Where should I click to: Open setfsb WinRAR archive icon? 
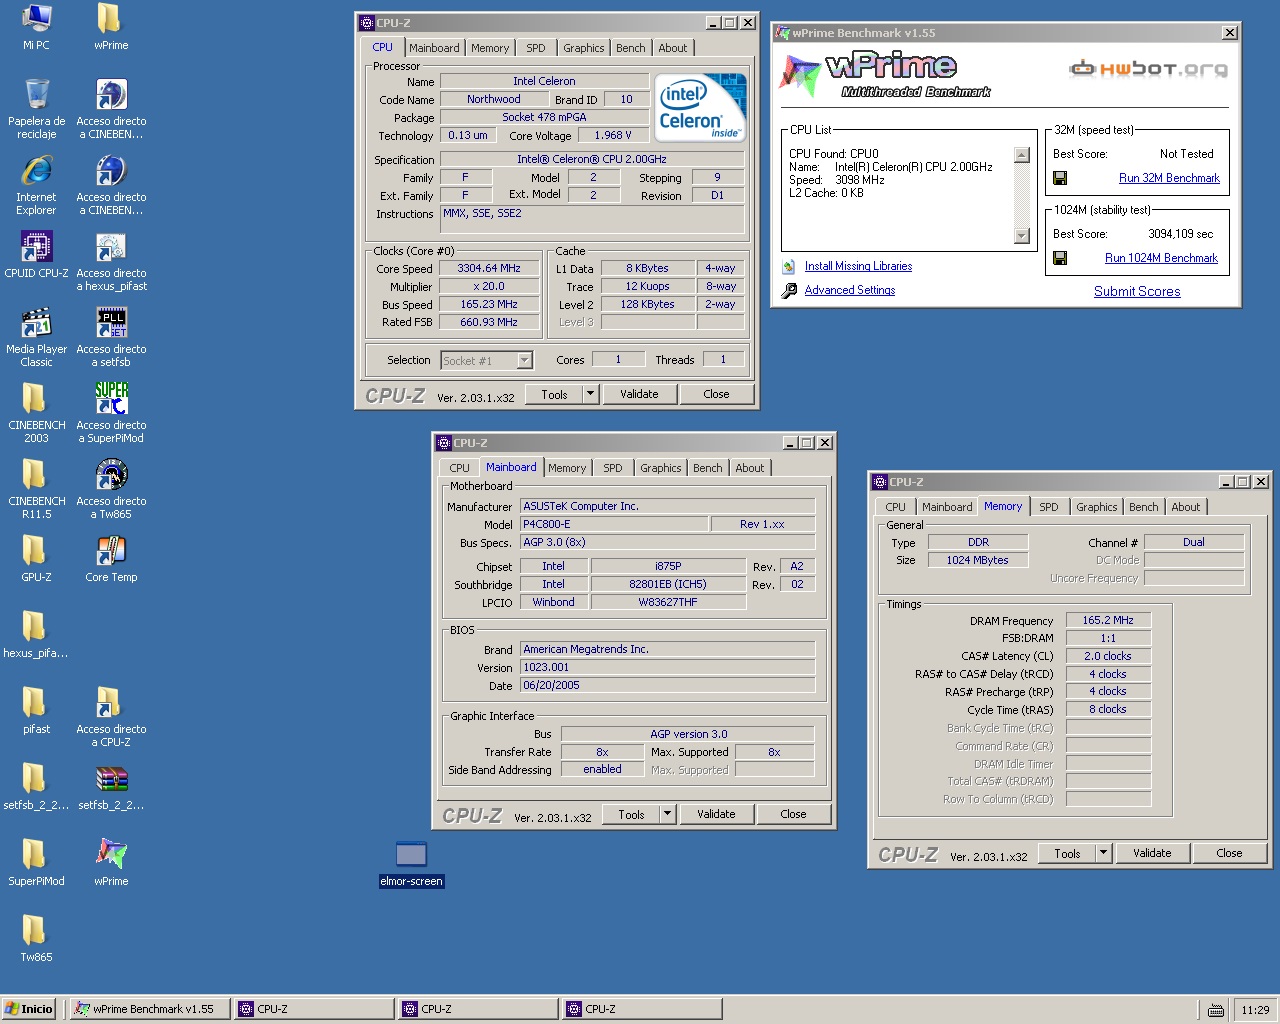click(111, 786)
